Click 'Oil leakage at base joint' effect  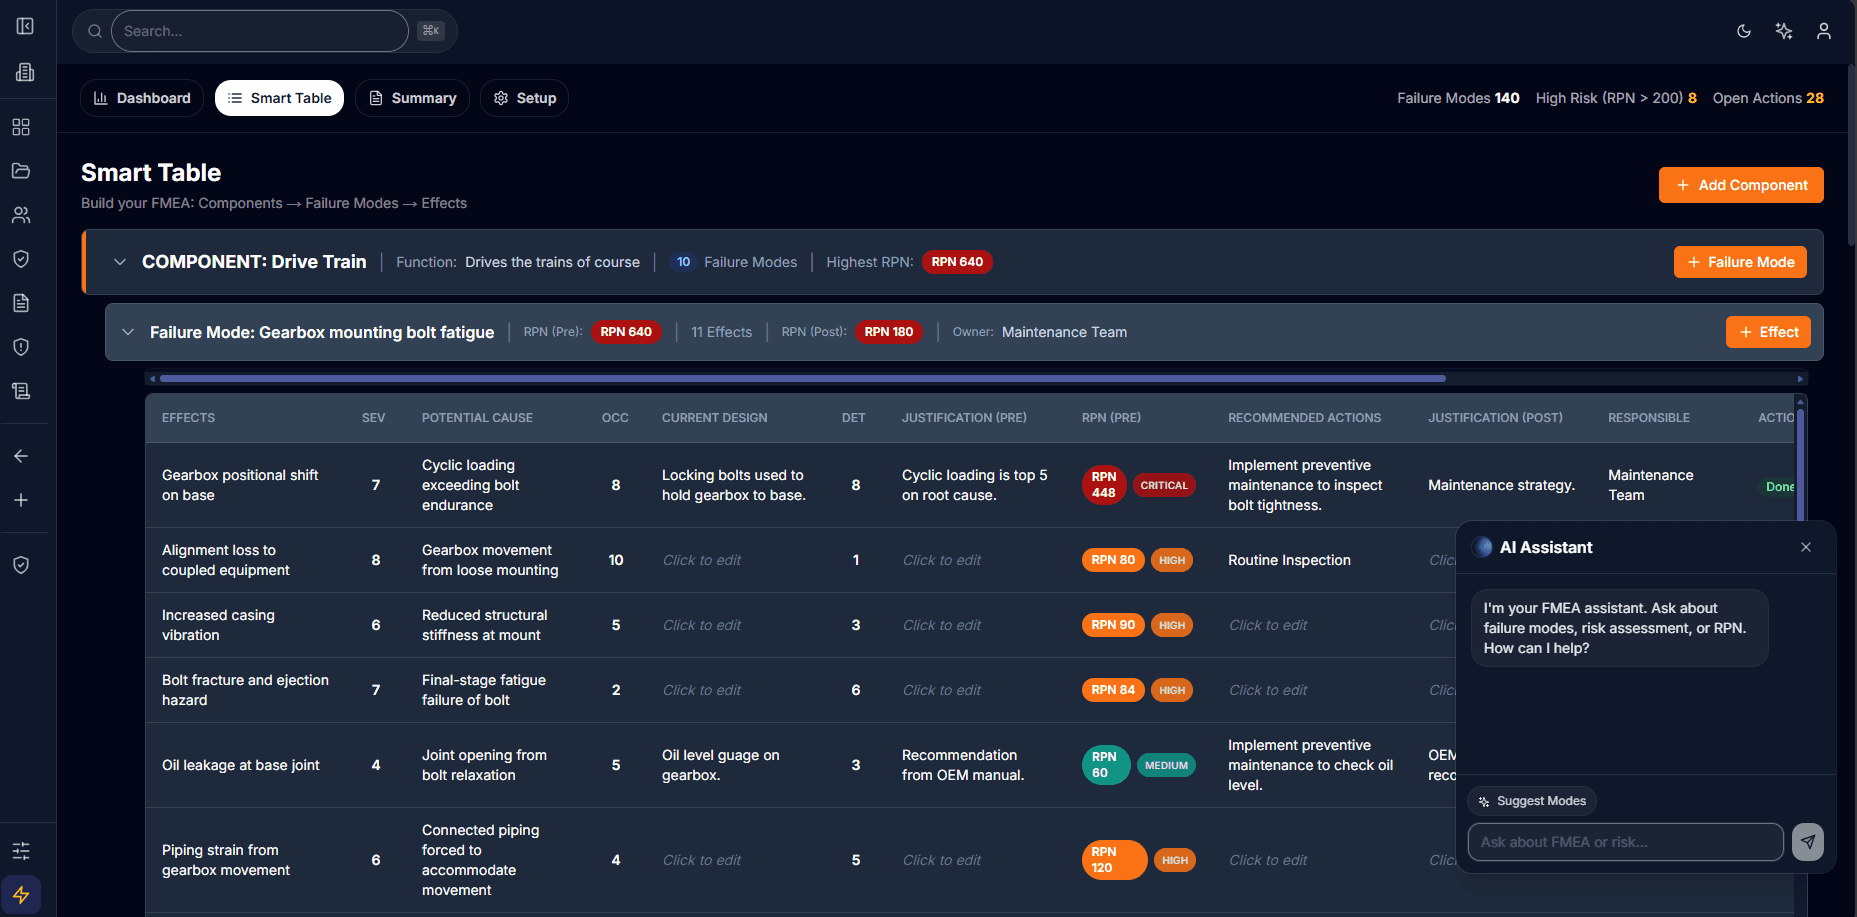(x=241, y=765)
